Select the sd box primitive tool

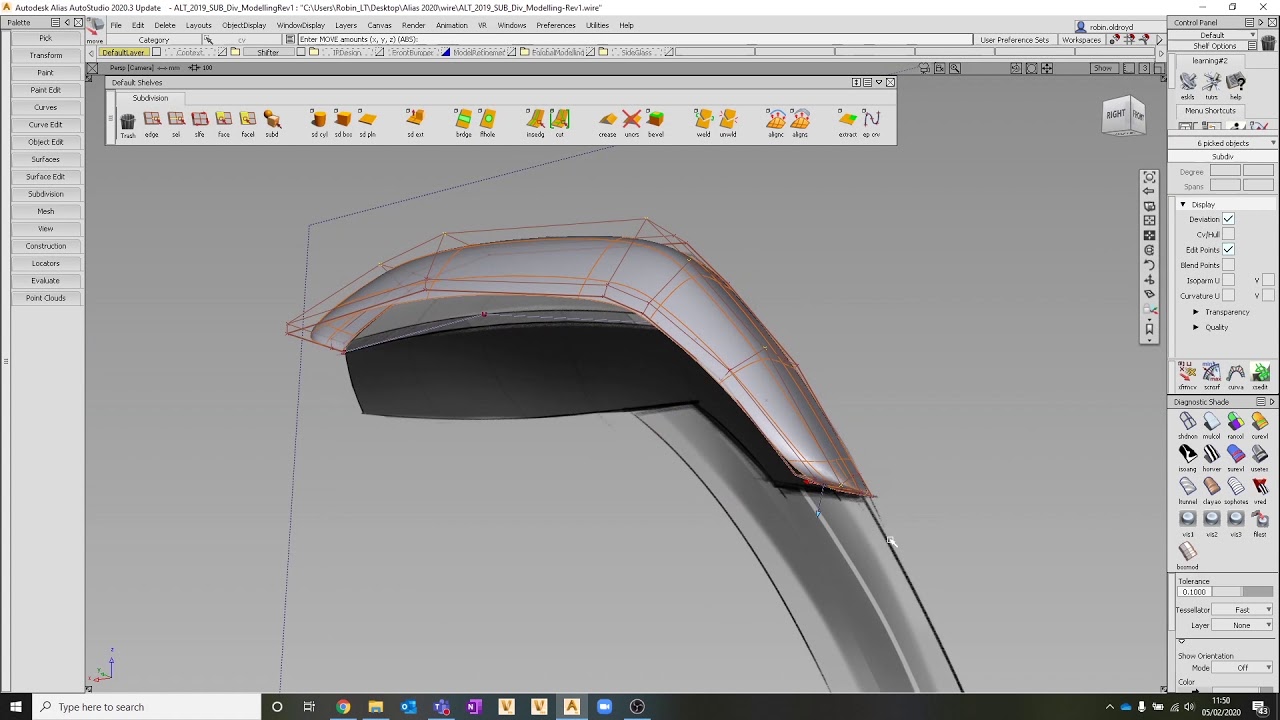coord(343,122)
